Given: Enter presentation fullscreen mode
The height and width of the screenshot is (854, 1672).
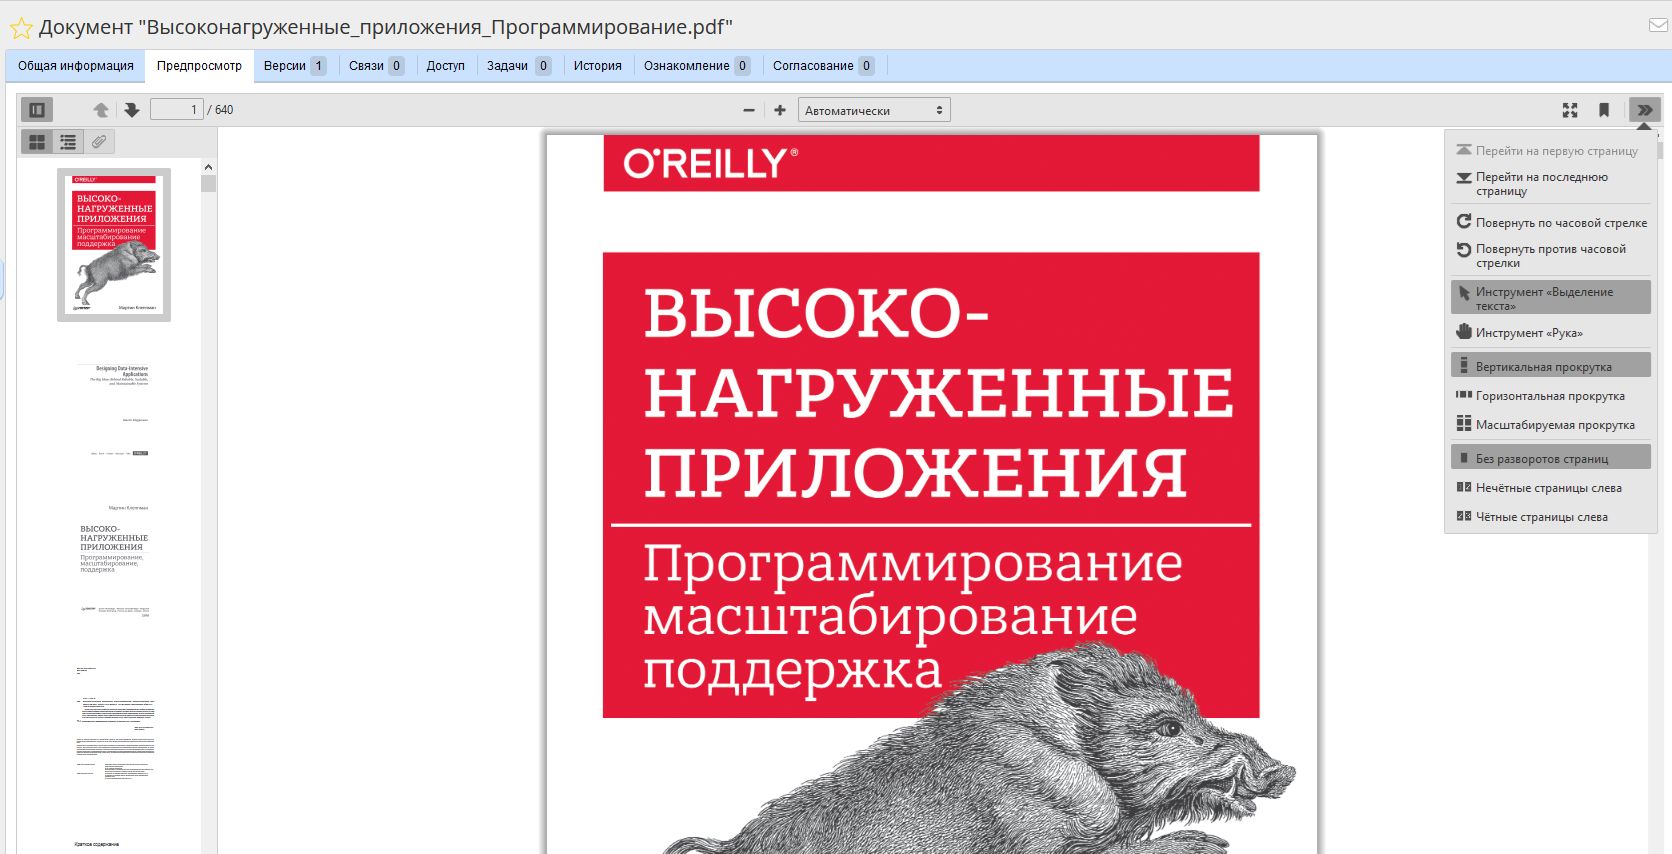Looking at the screenshot, I should (1570, 110).
